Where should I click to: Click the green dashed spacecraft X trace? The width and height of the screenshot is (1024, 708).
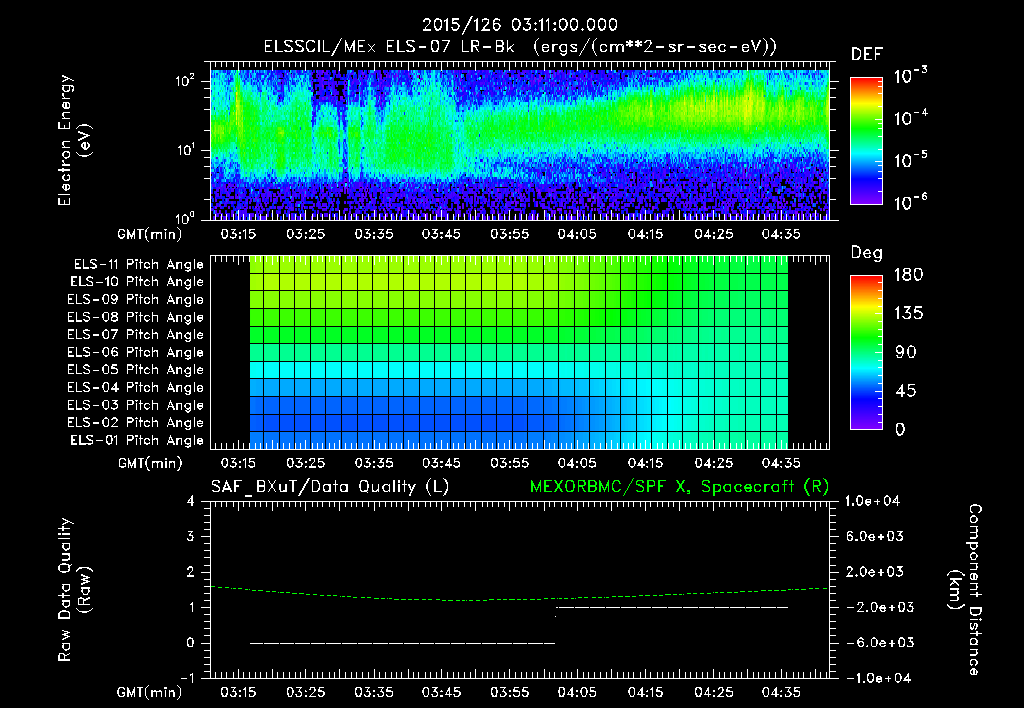click(519, 598)
